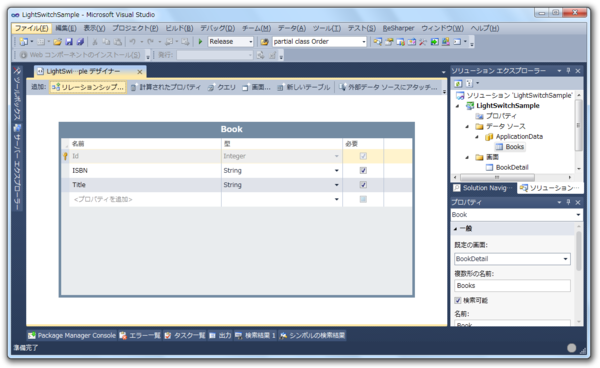Click the Install Web Components icon
This screenshot has width=600, height=368.
pos(23,55)
